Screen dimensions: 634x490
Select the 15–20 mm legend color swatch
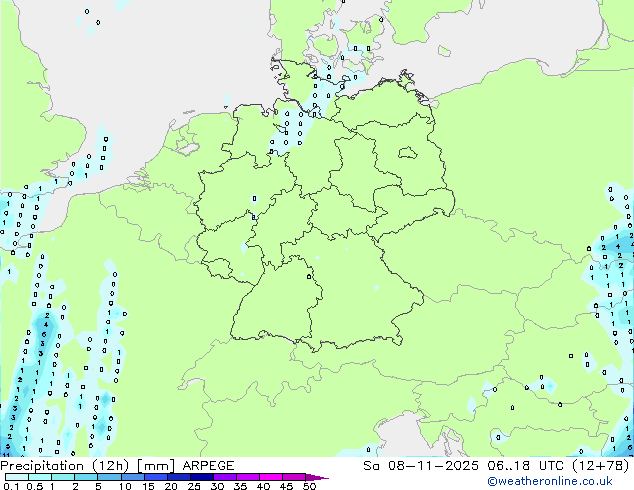156,477
